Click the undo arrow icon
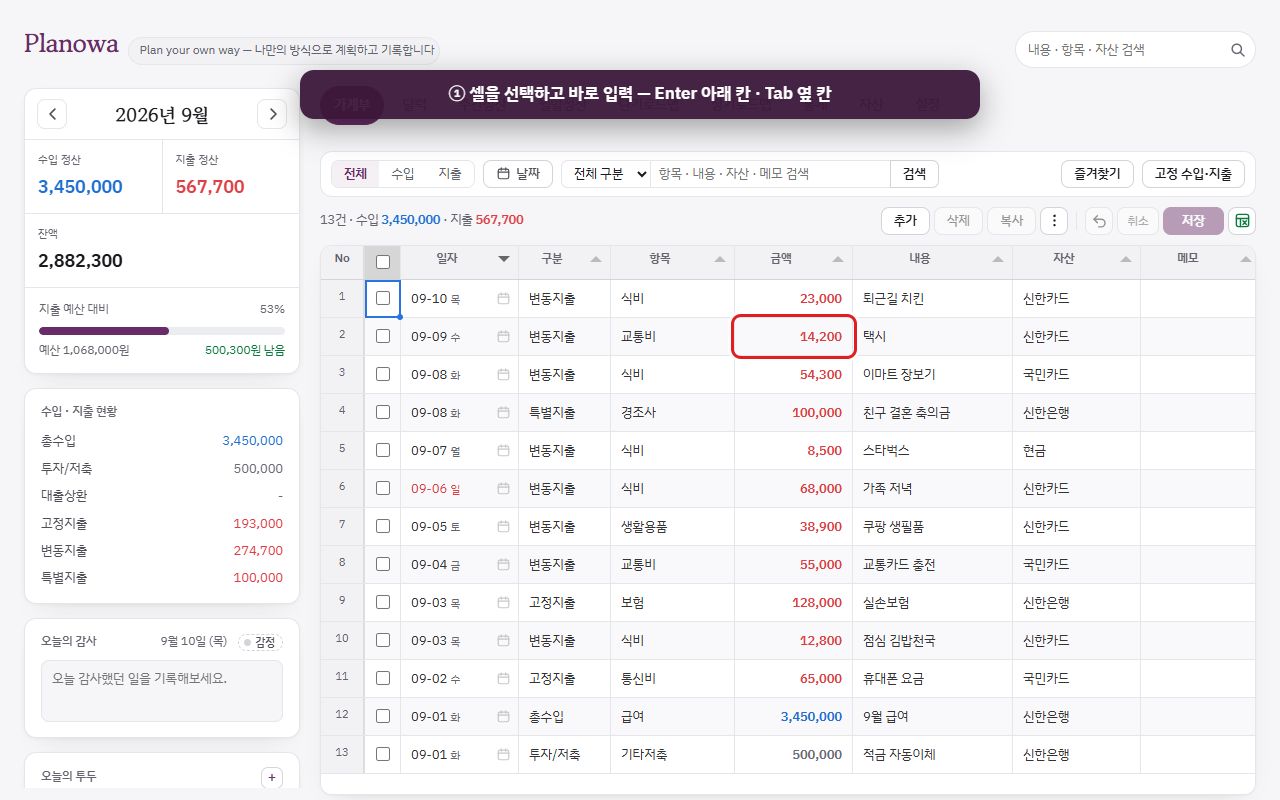The image size is (1280, 800). 1099,221
